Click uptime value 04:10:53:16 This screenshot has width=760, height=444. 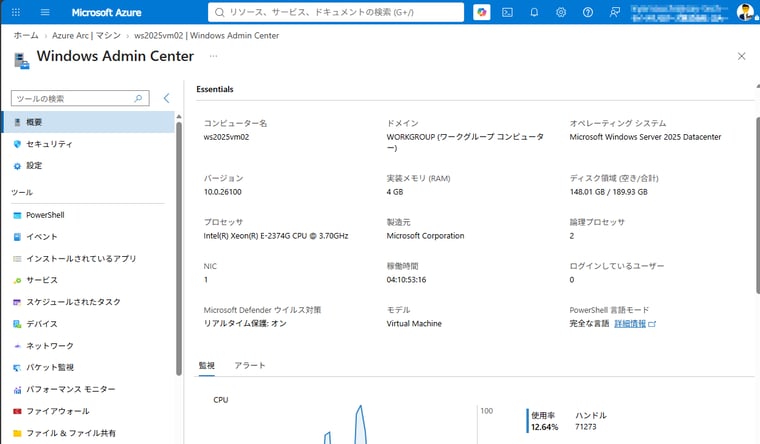(x=406, y=280)
